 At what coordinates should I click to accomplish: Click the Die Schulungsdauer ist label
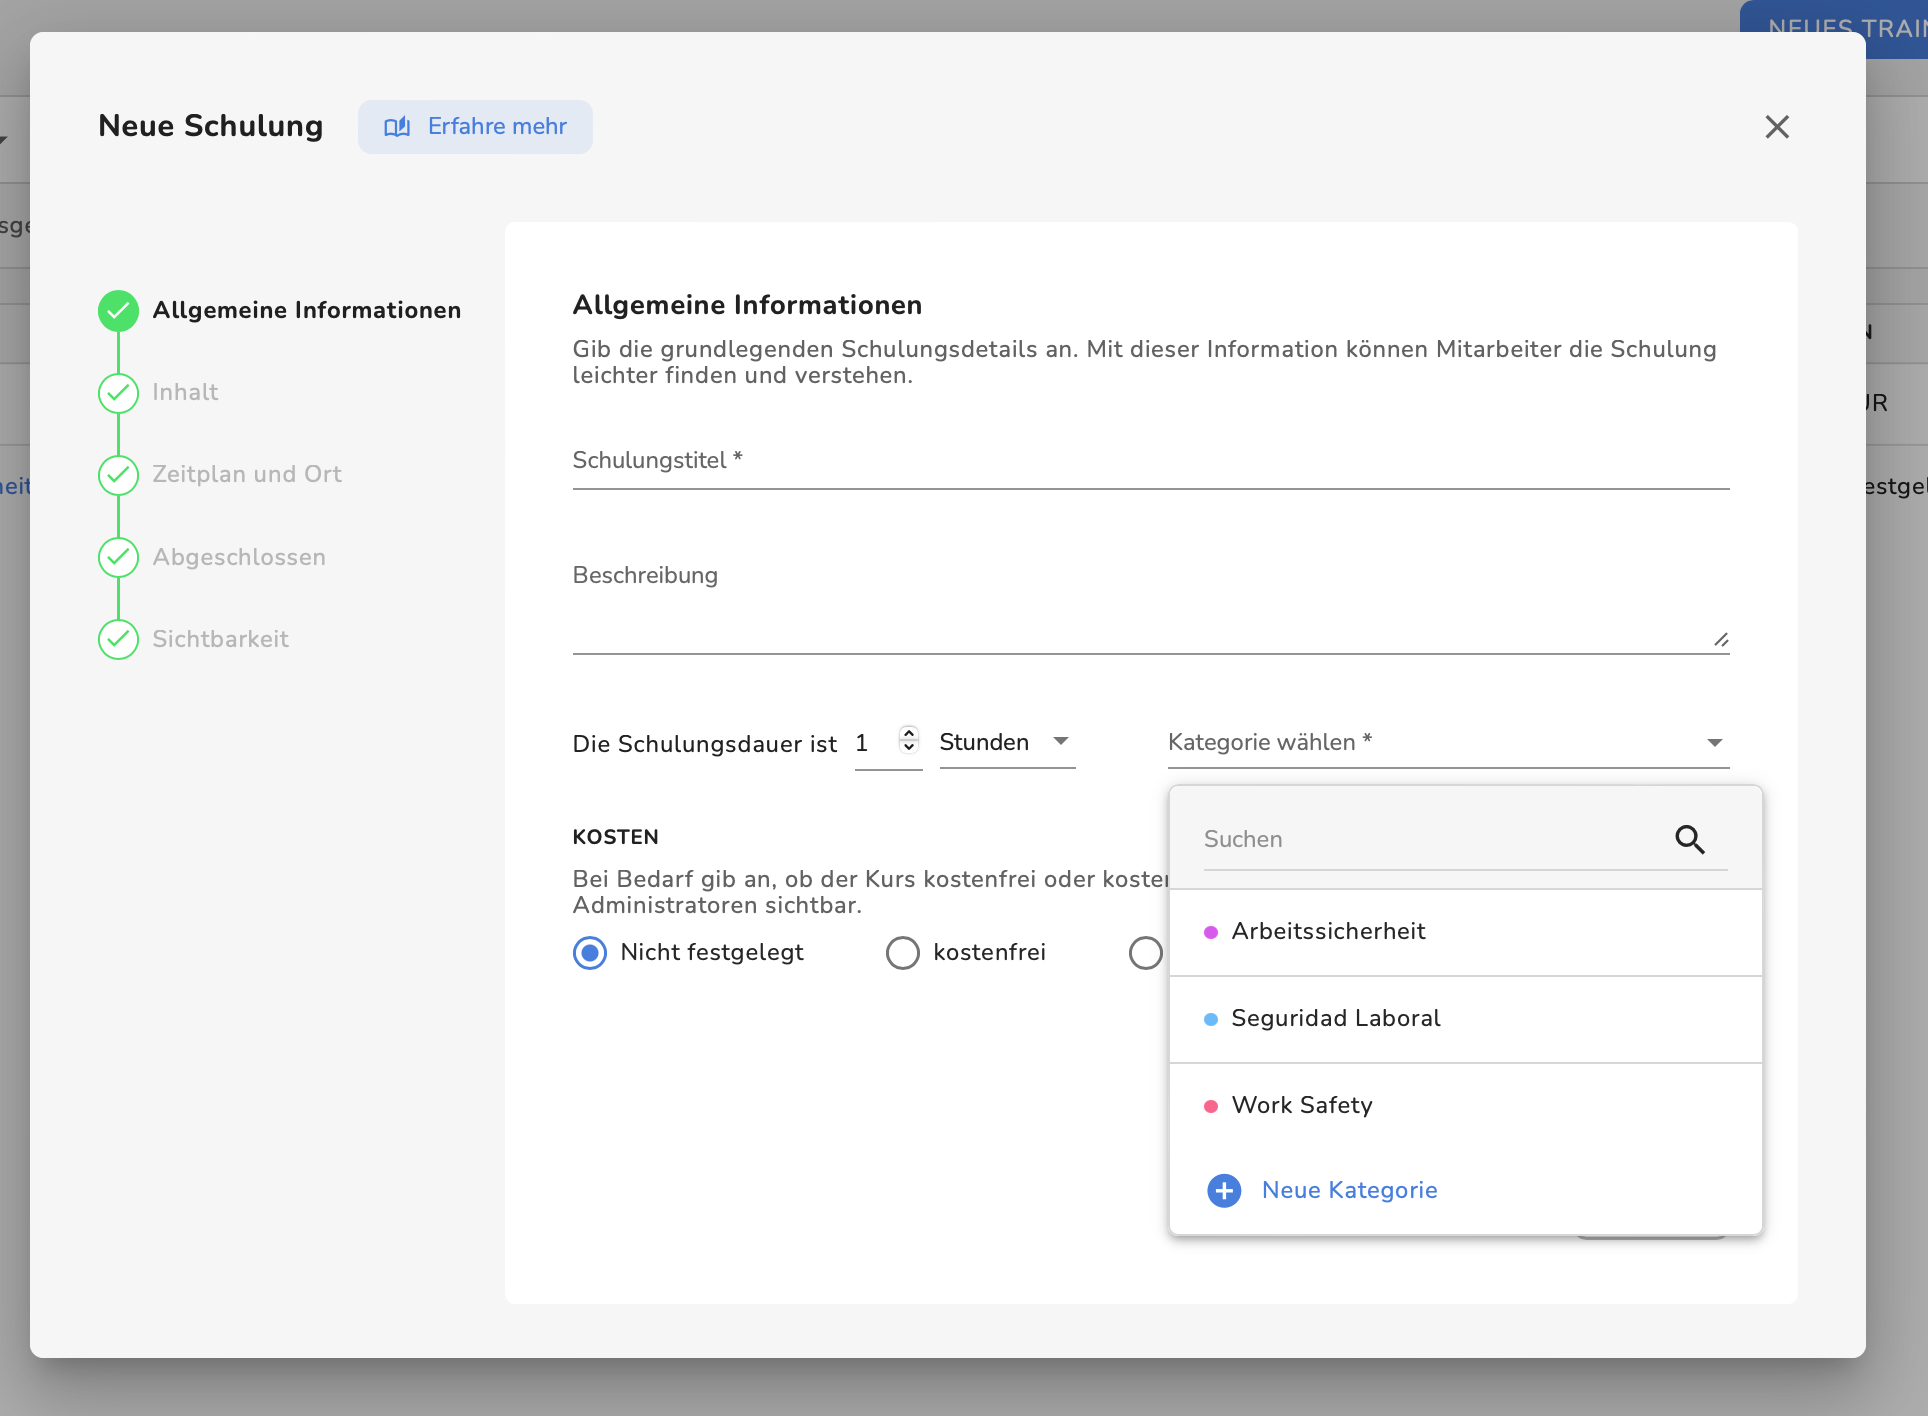[x=704, y=744]
